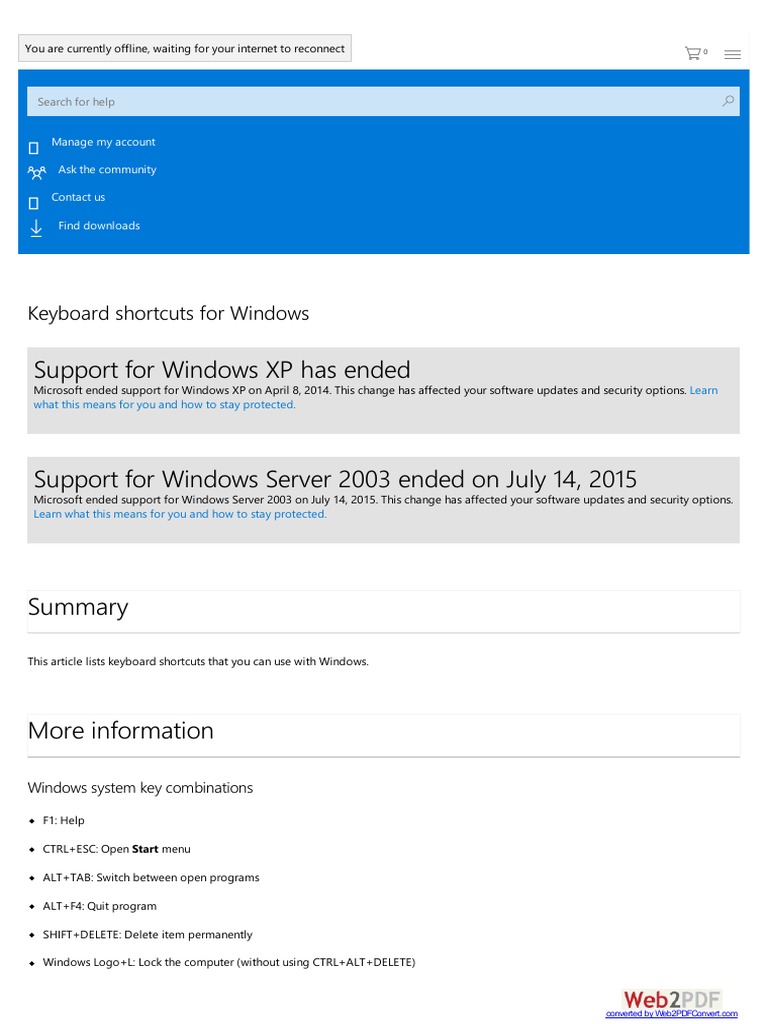
Task: Click the Summary section heading
Action: coord(78,607)
